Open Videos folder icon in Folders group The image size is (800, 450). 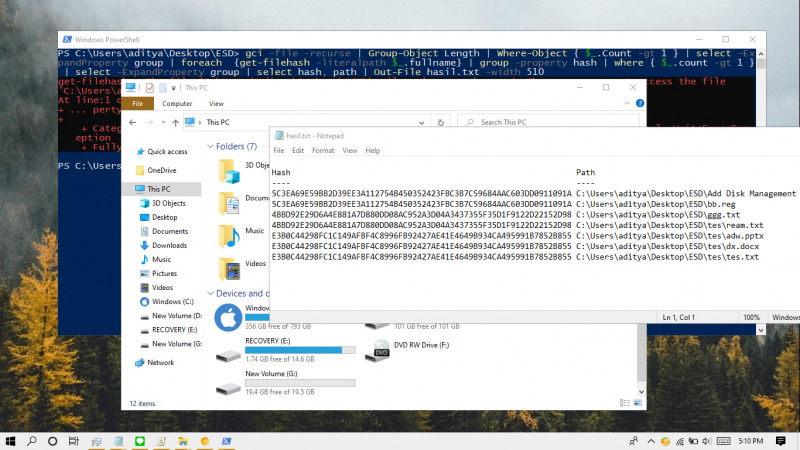pos(229,269)
